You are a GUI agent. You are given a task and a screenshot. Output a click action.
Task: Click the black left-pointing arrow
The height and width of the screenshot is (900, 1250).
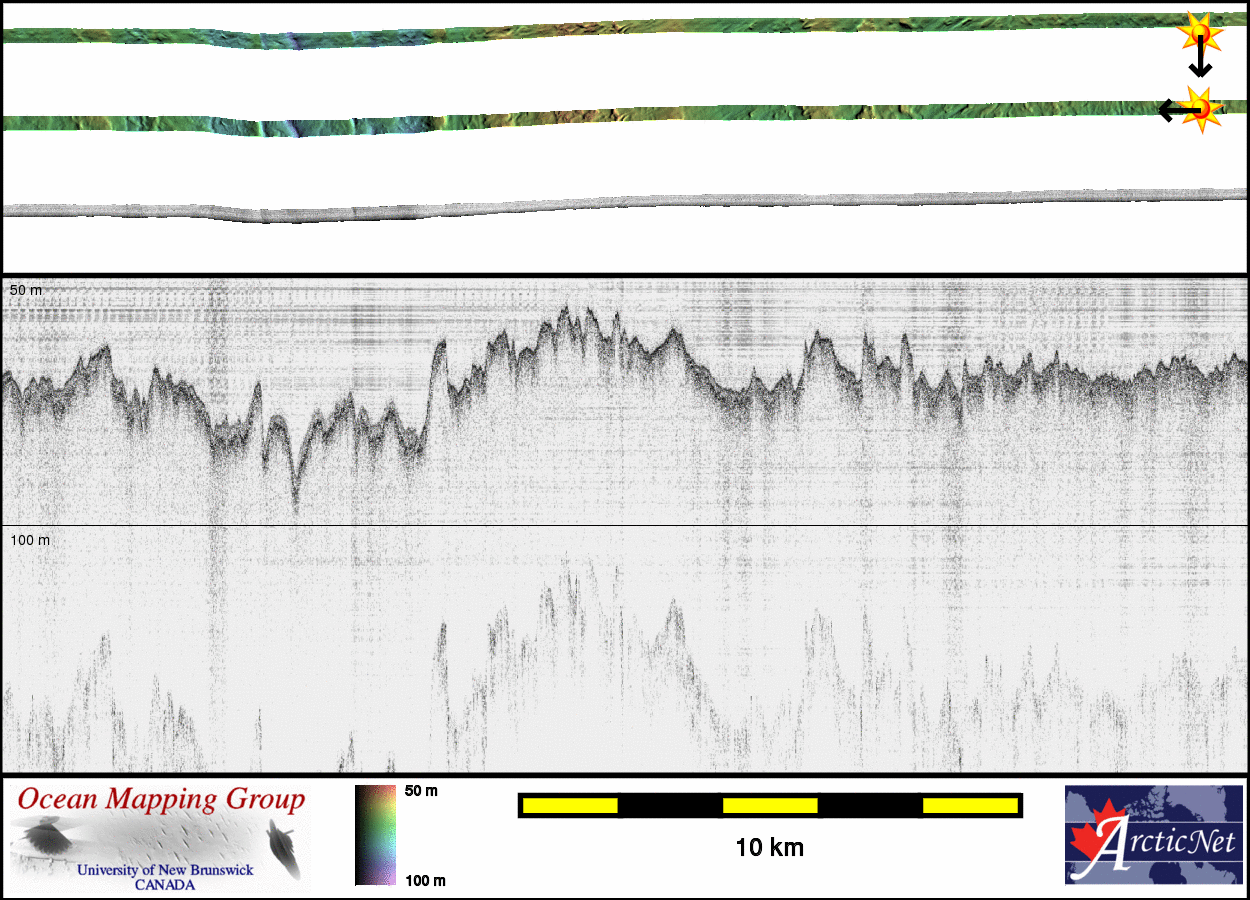click(1170, 110)
